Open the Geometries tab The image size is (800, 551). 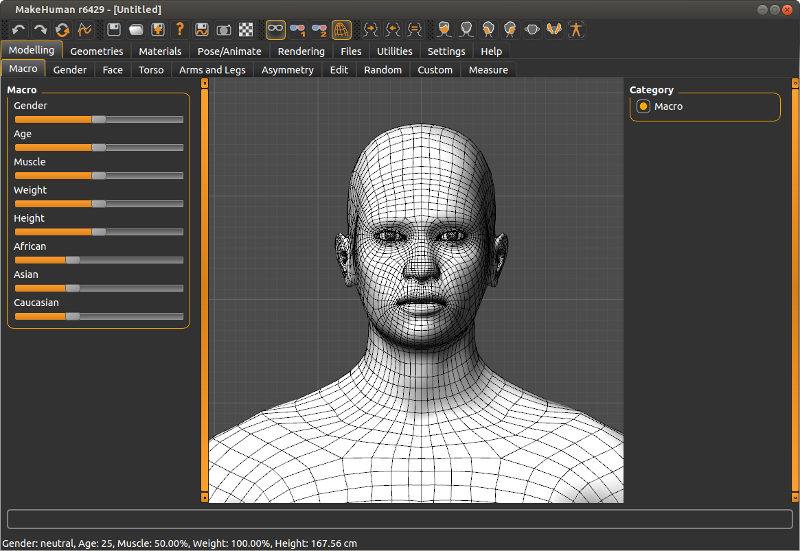[x=97, y=51]
